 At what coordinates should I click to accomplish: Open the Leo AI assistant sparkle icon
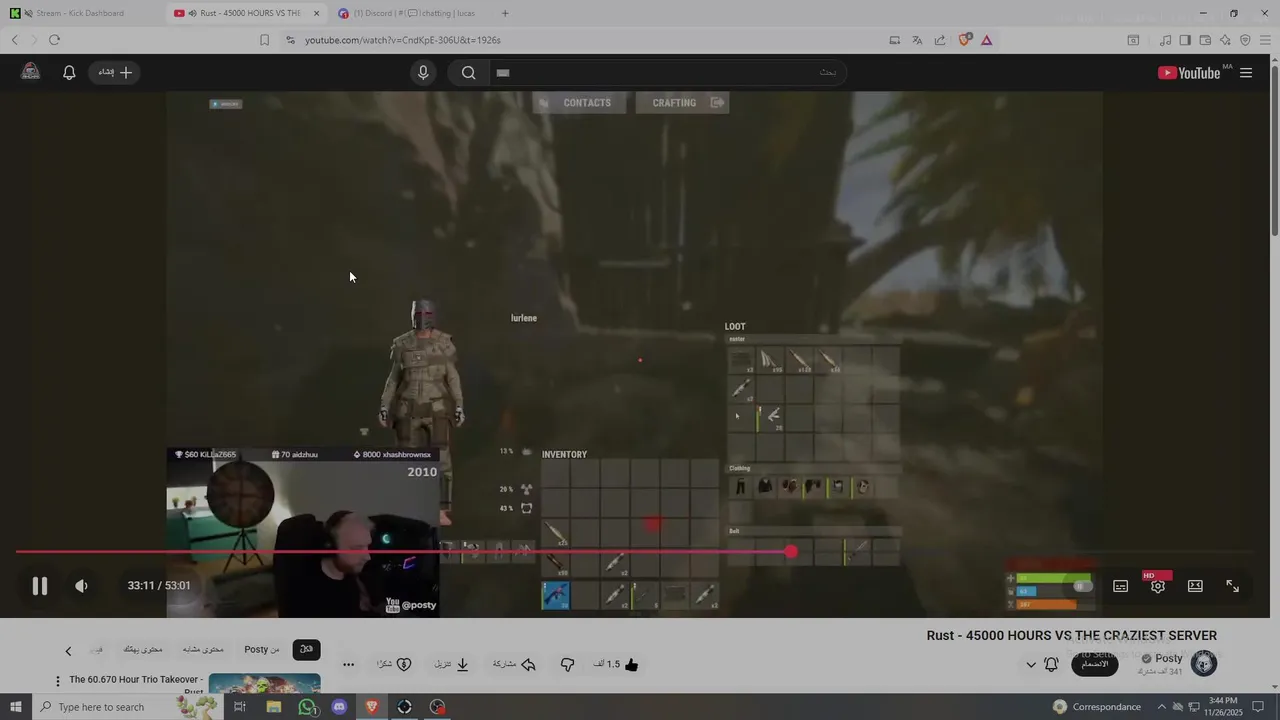point(1225,40)
